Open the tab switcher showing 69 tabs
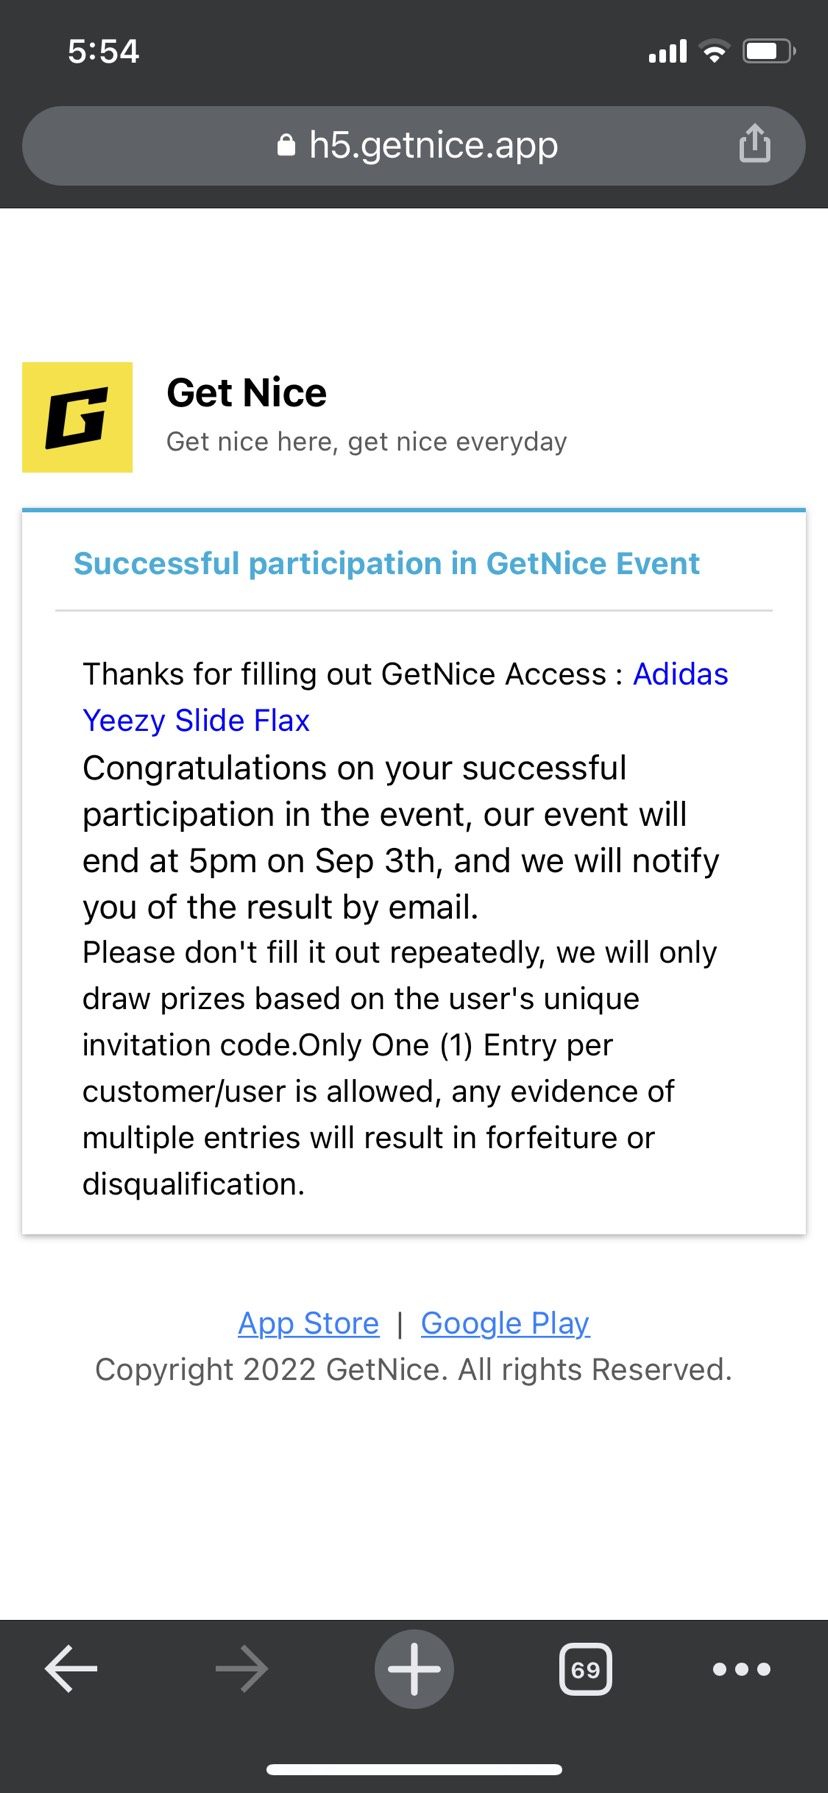The height and width of the screenshot is (1793, 828). coord(585,1669)
